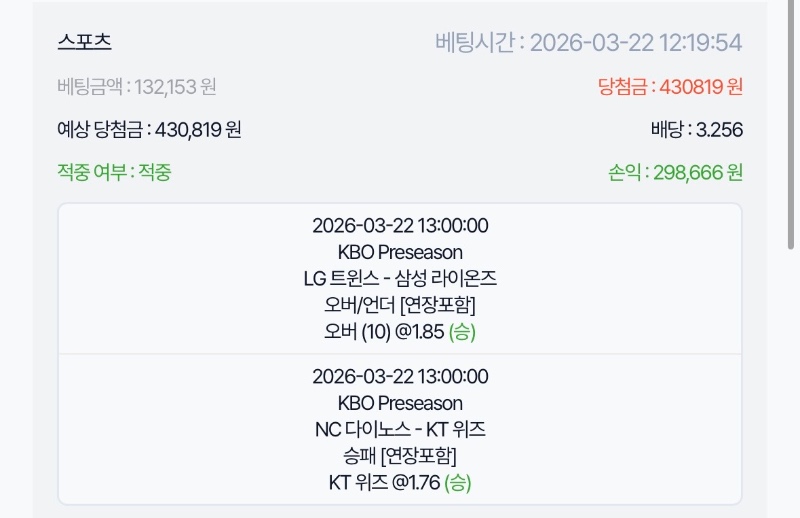Click the 오버/언더 [연장포함] market label

point(400,305)
